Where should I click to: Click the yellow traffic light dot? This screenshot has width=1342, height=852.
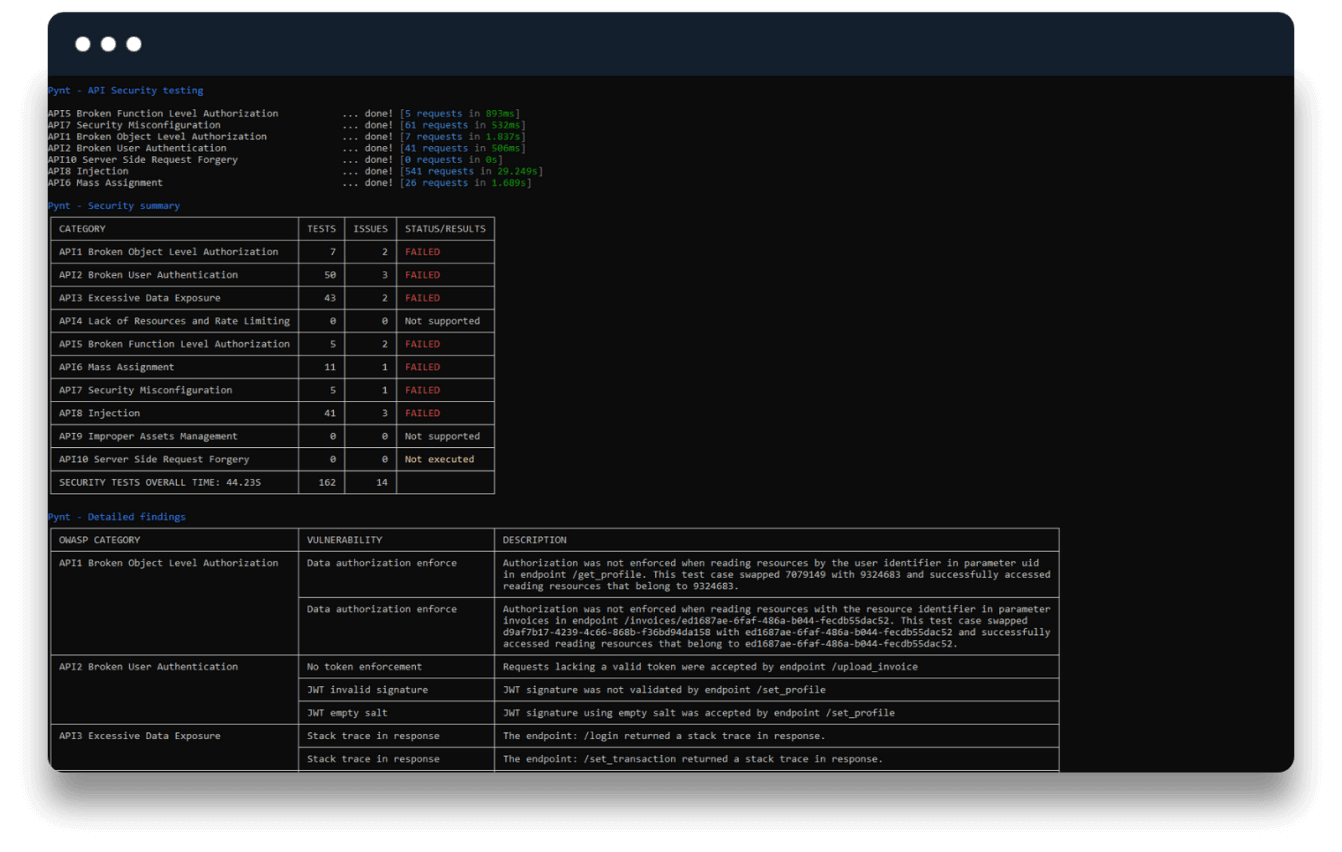point(106,44)
